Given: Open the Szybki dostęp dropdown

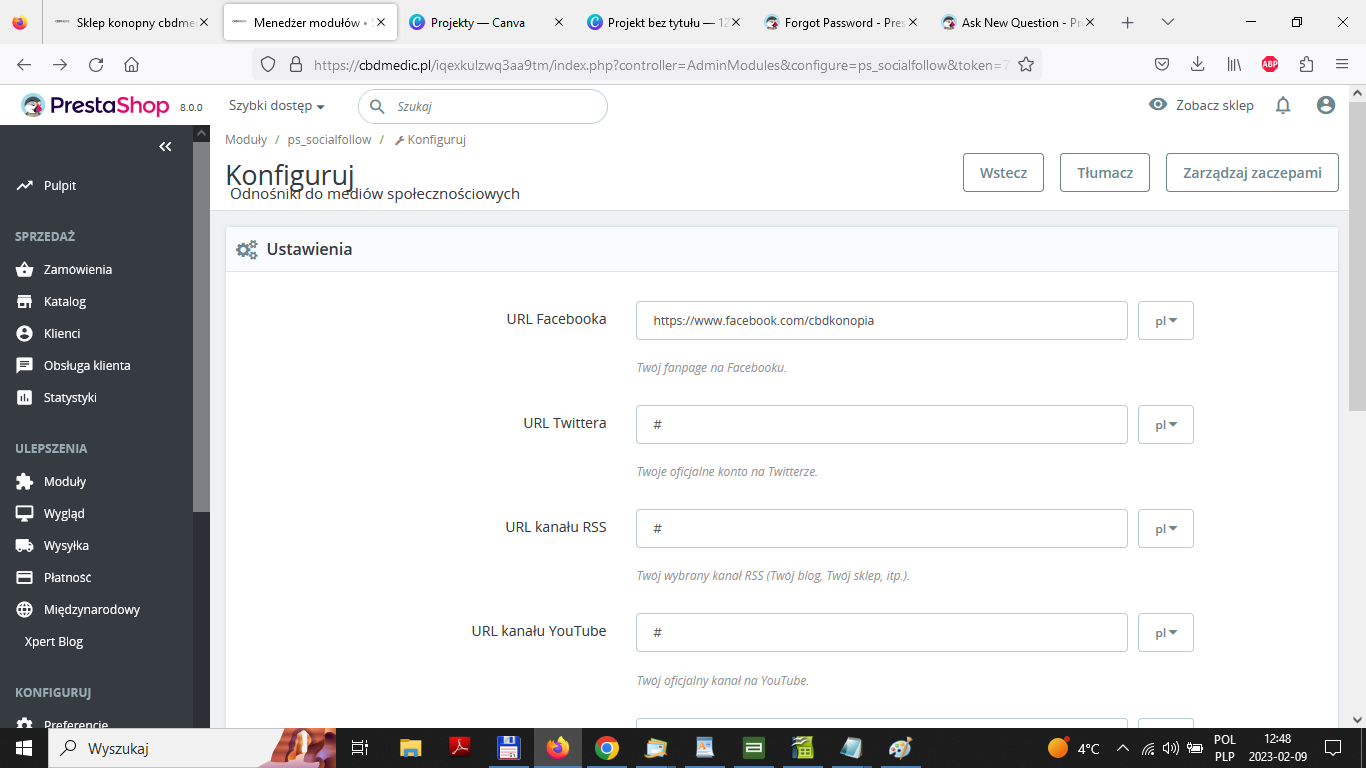Looking at the screenshot, I should [x=277, y=106].
